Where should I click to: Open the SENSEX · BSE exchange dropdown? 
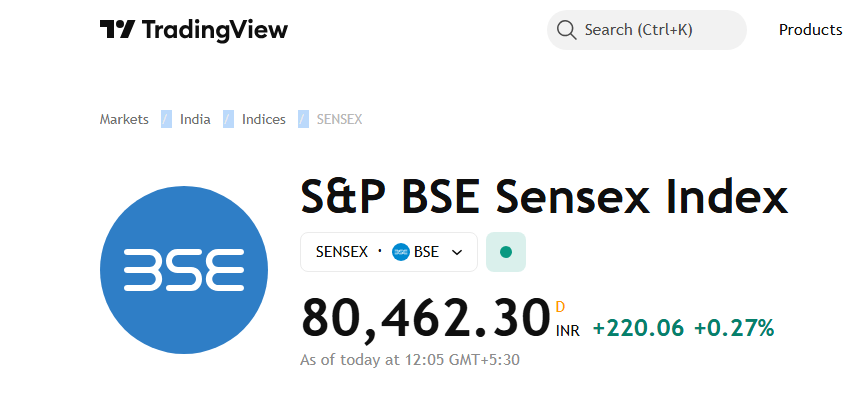pyautogui.click(x=389, y=252)
